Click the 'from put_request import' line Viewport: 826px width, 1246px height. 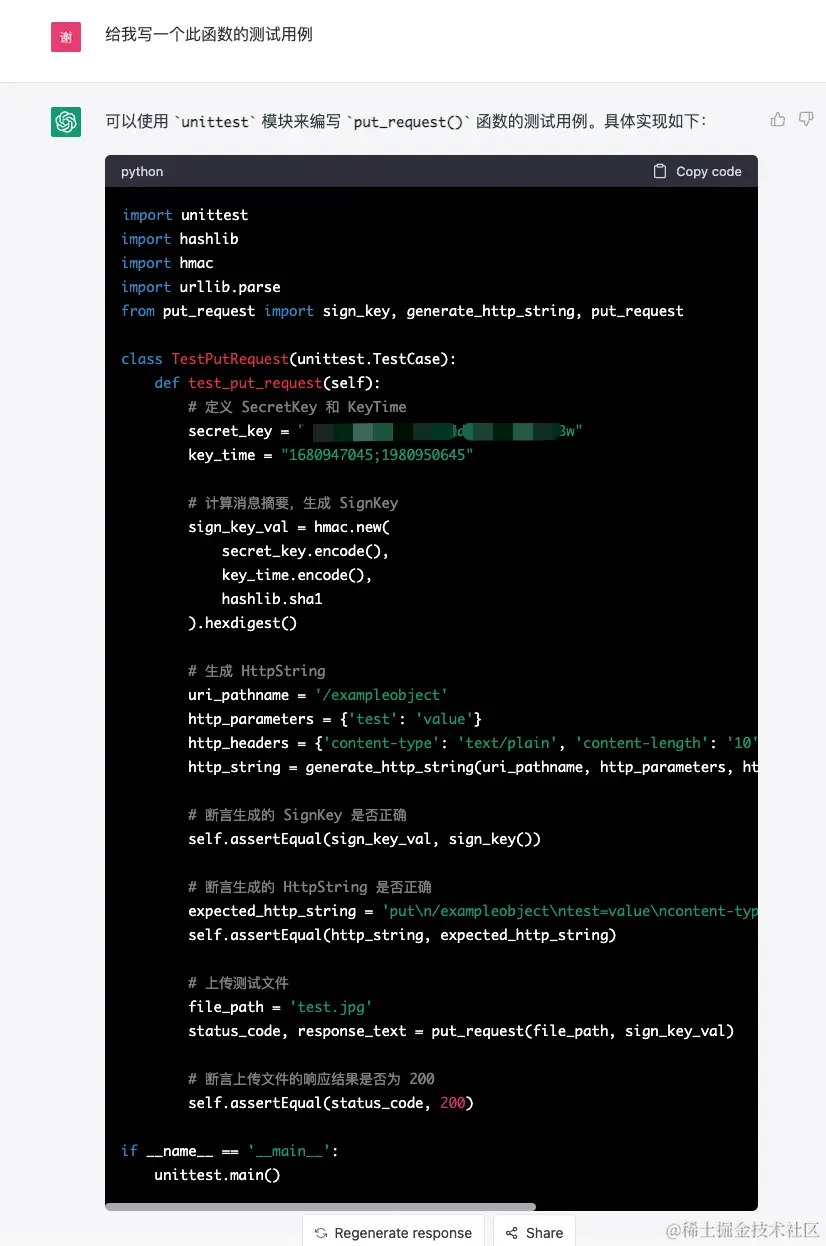(x=402, y=311)
